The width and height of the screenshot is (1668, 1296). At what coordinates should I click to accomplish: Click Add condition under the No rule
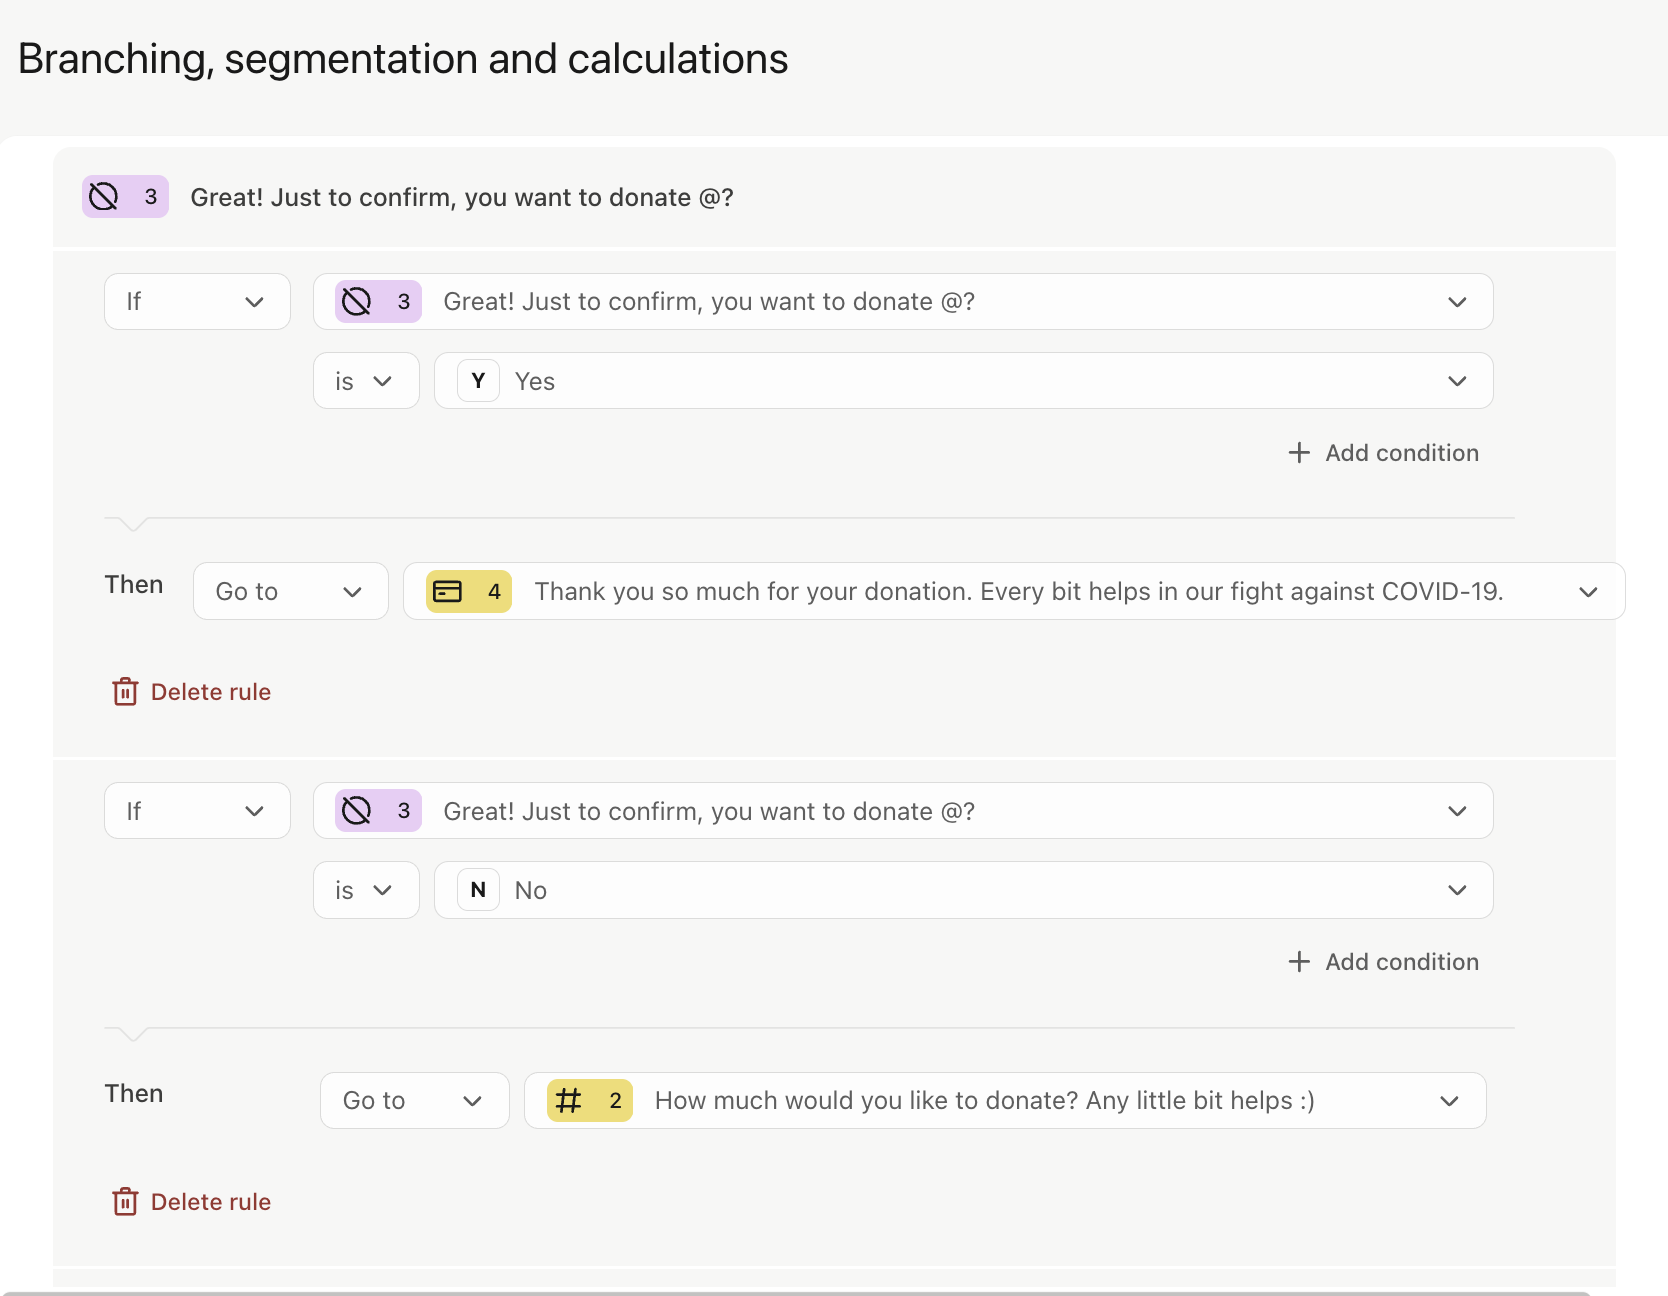coord(1384,962)
